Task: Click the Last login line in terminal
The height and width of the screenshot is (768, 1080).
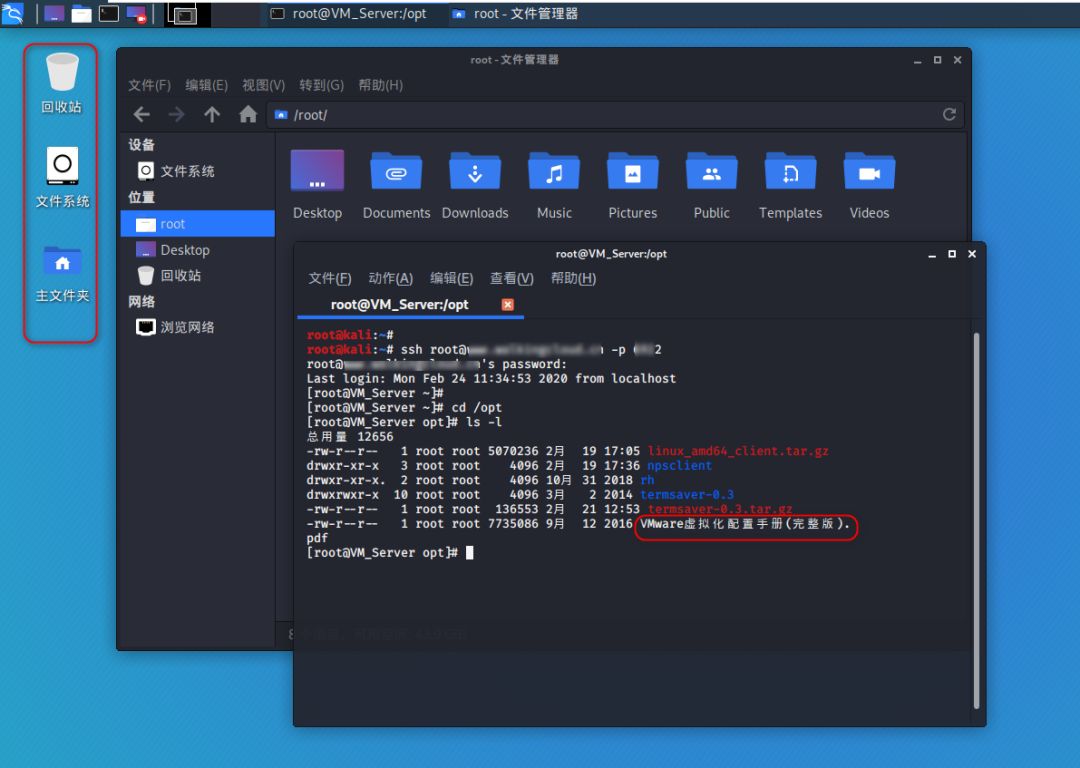Action: (x=491, y=378)
